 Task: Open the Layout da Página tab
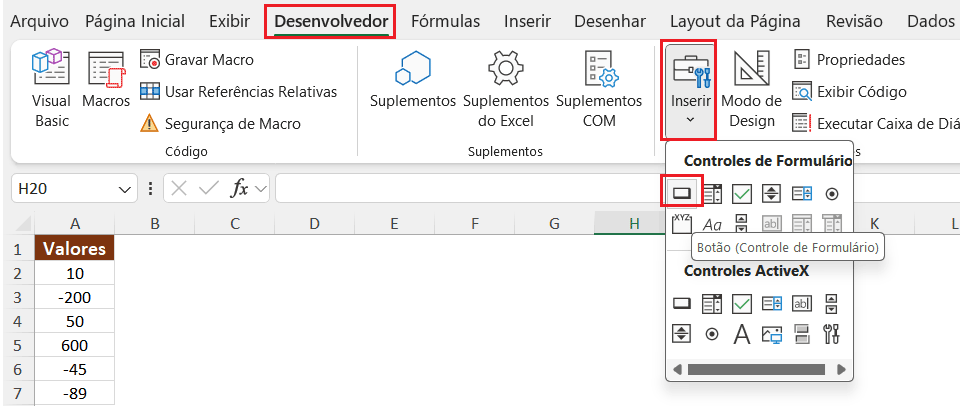(x=736, y=21)
